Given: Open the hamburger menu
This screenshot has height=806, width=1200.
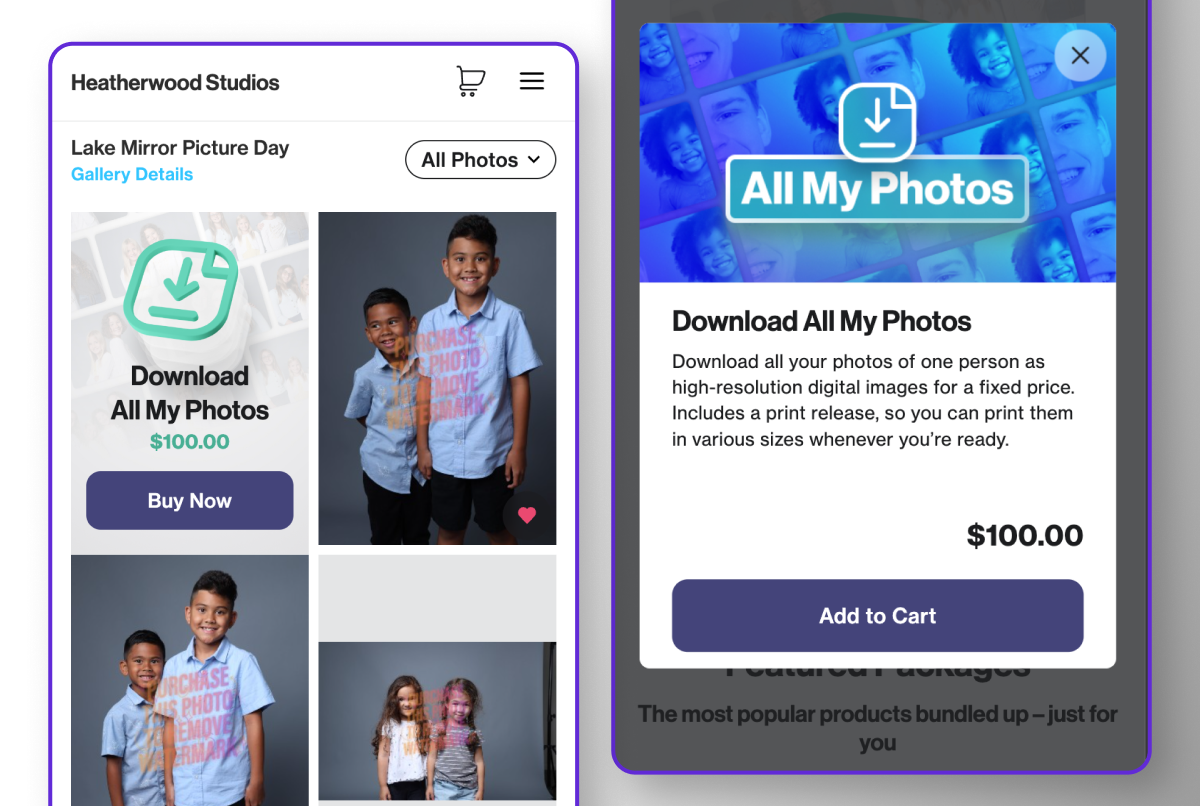Looking at the screenshot, I should click(x=532, y=81).
